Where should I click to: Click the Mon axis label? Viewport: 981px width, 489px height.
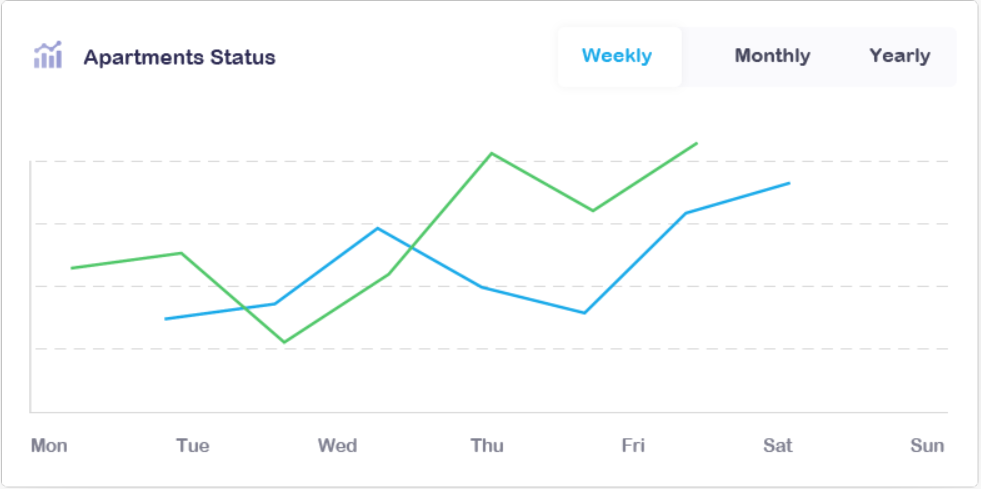[49, 445]
